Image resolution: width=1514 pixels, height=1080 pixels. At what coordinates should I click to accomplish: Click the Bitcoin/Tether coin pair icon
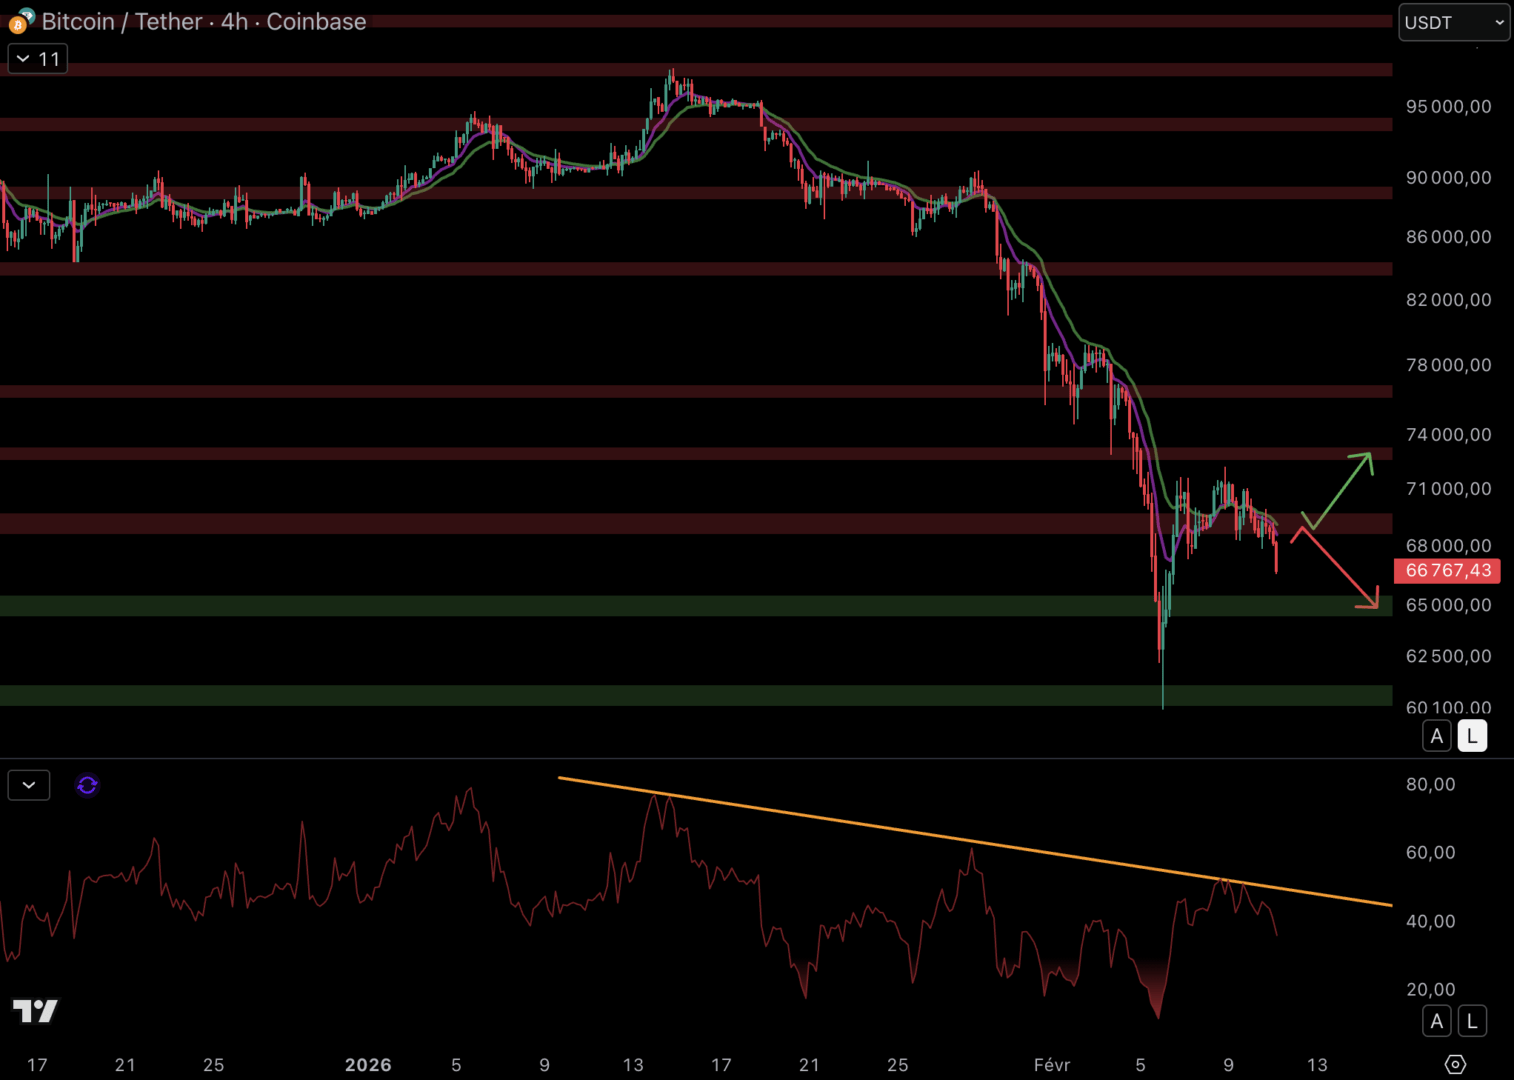[20, 21]
